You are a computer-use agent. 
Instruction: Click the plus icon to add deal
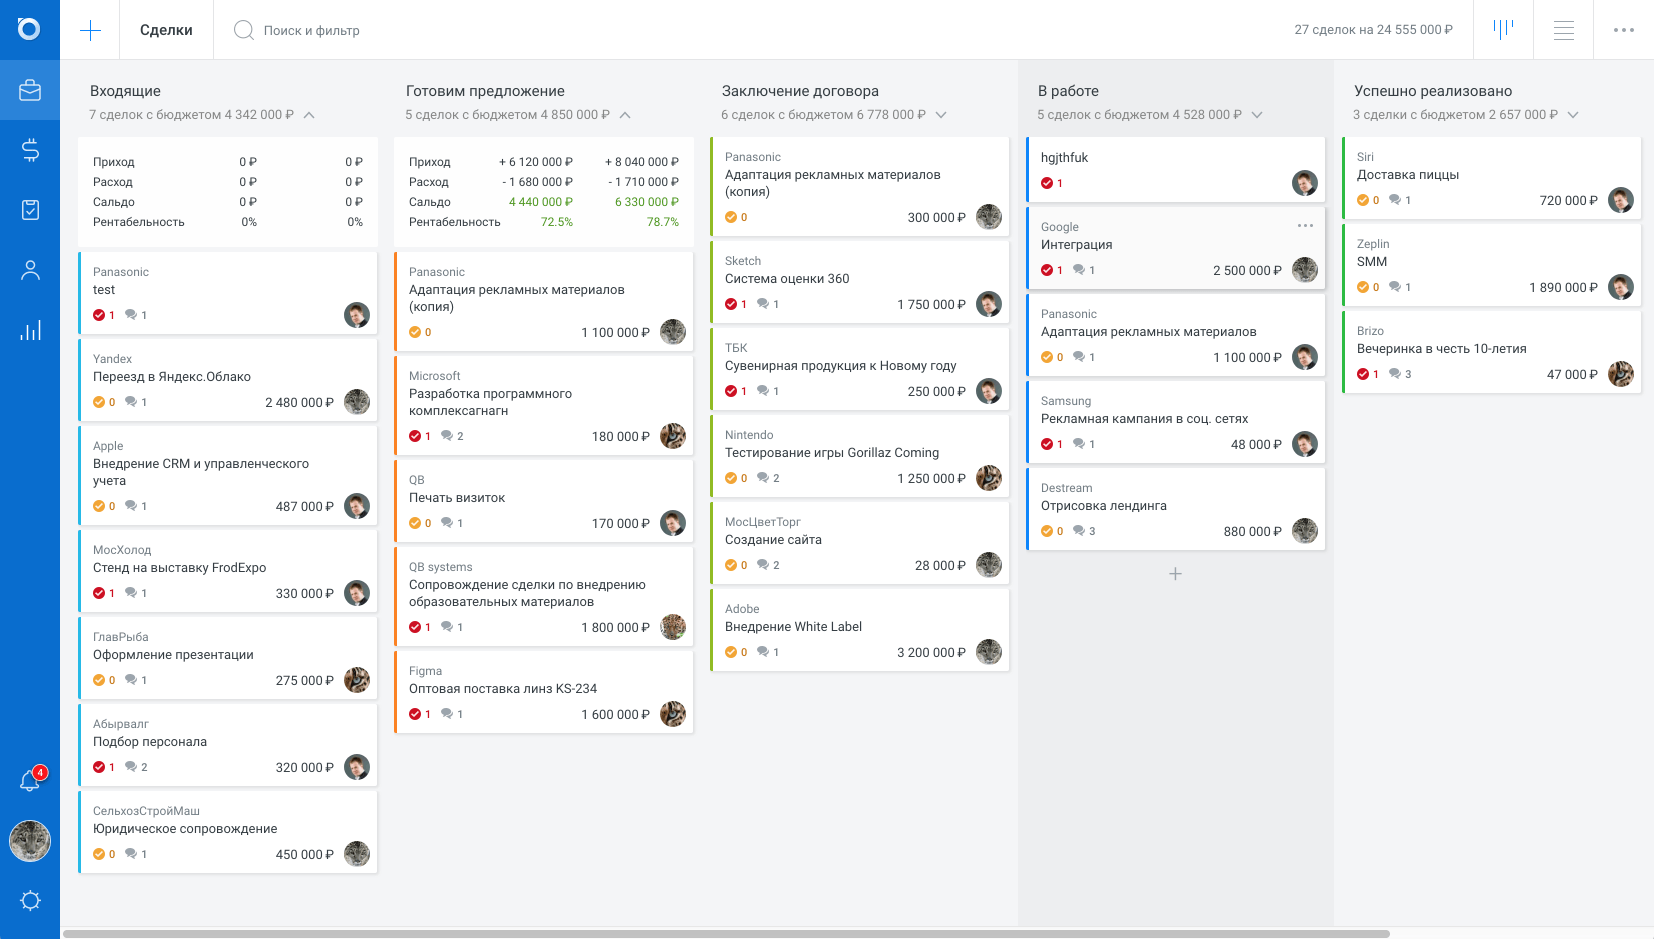90,30
